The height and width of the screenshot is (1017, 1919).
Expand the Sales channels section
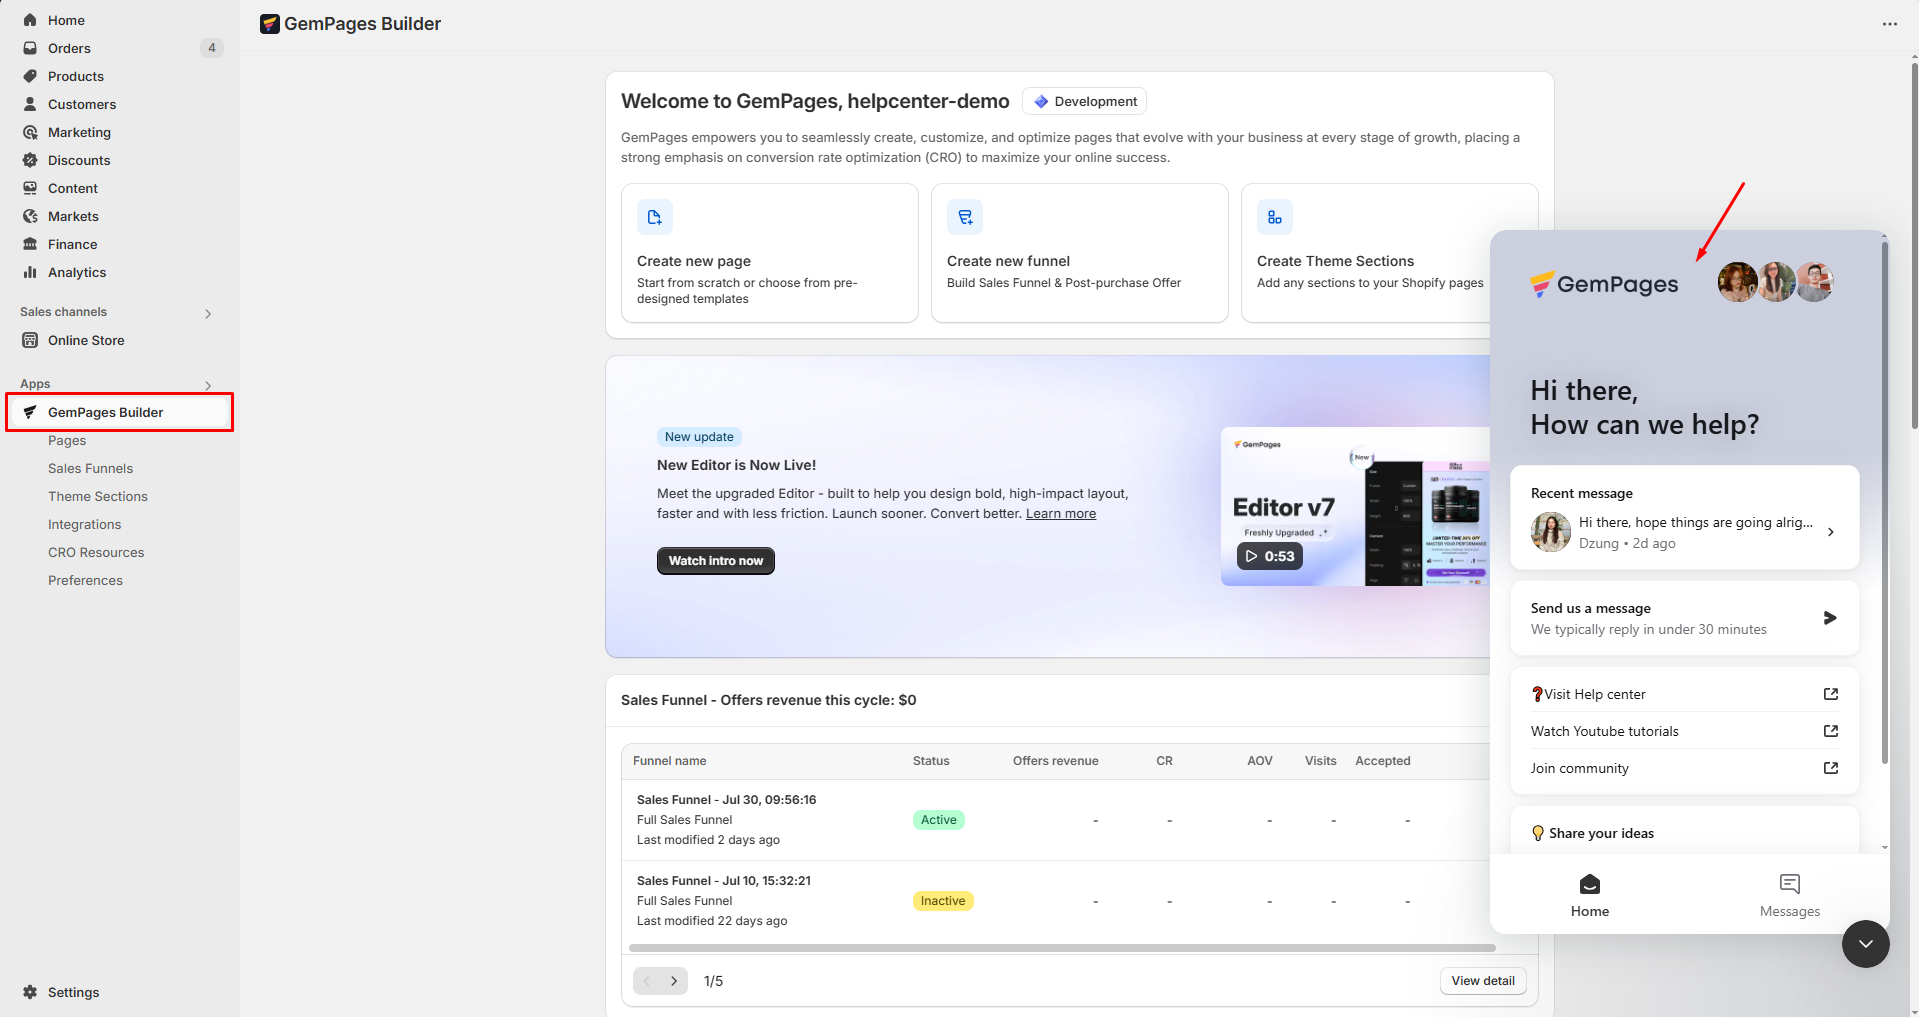tap(208, 313)
